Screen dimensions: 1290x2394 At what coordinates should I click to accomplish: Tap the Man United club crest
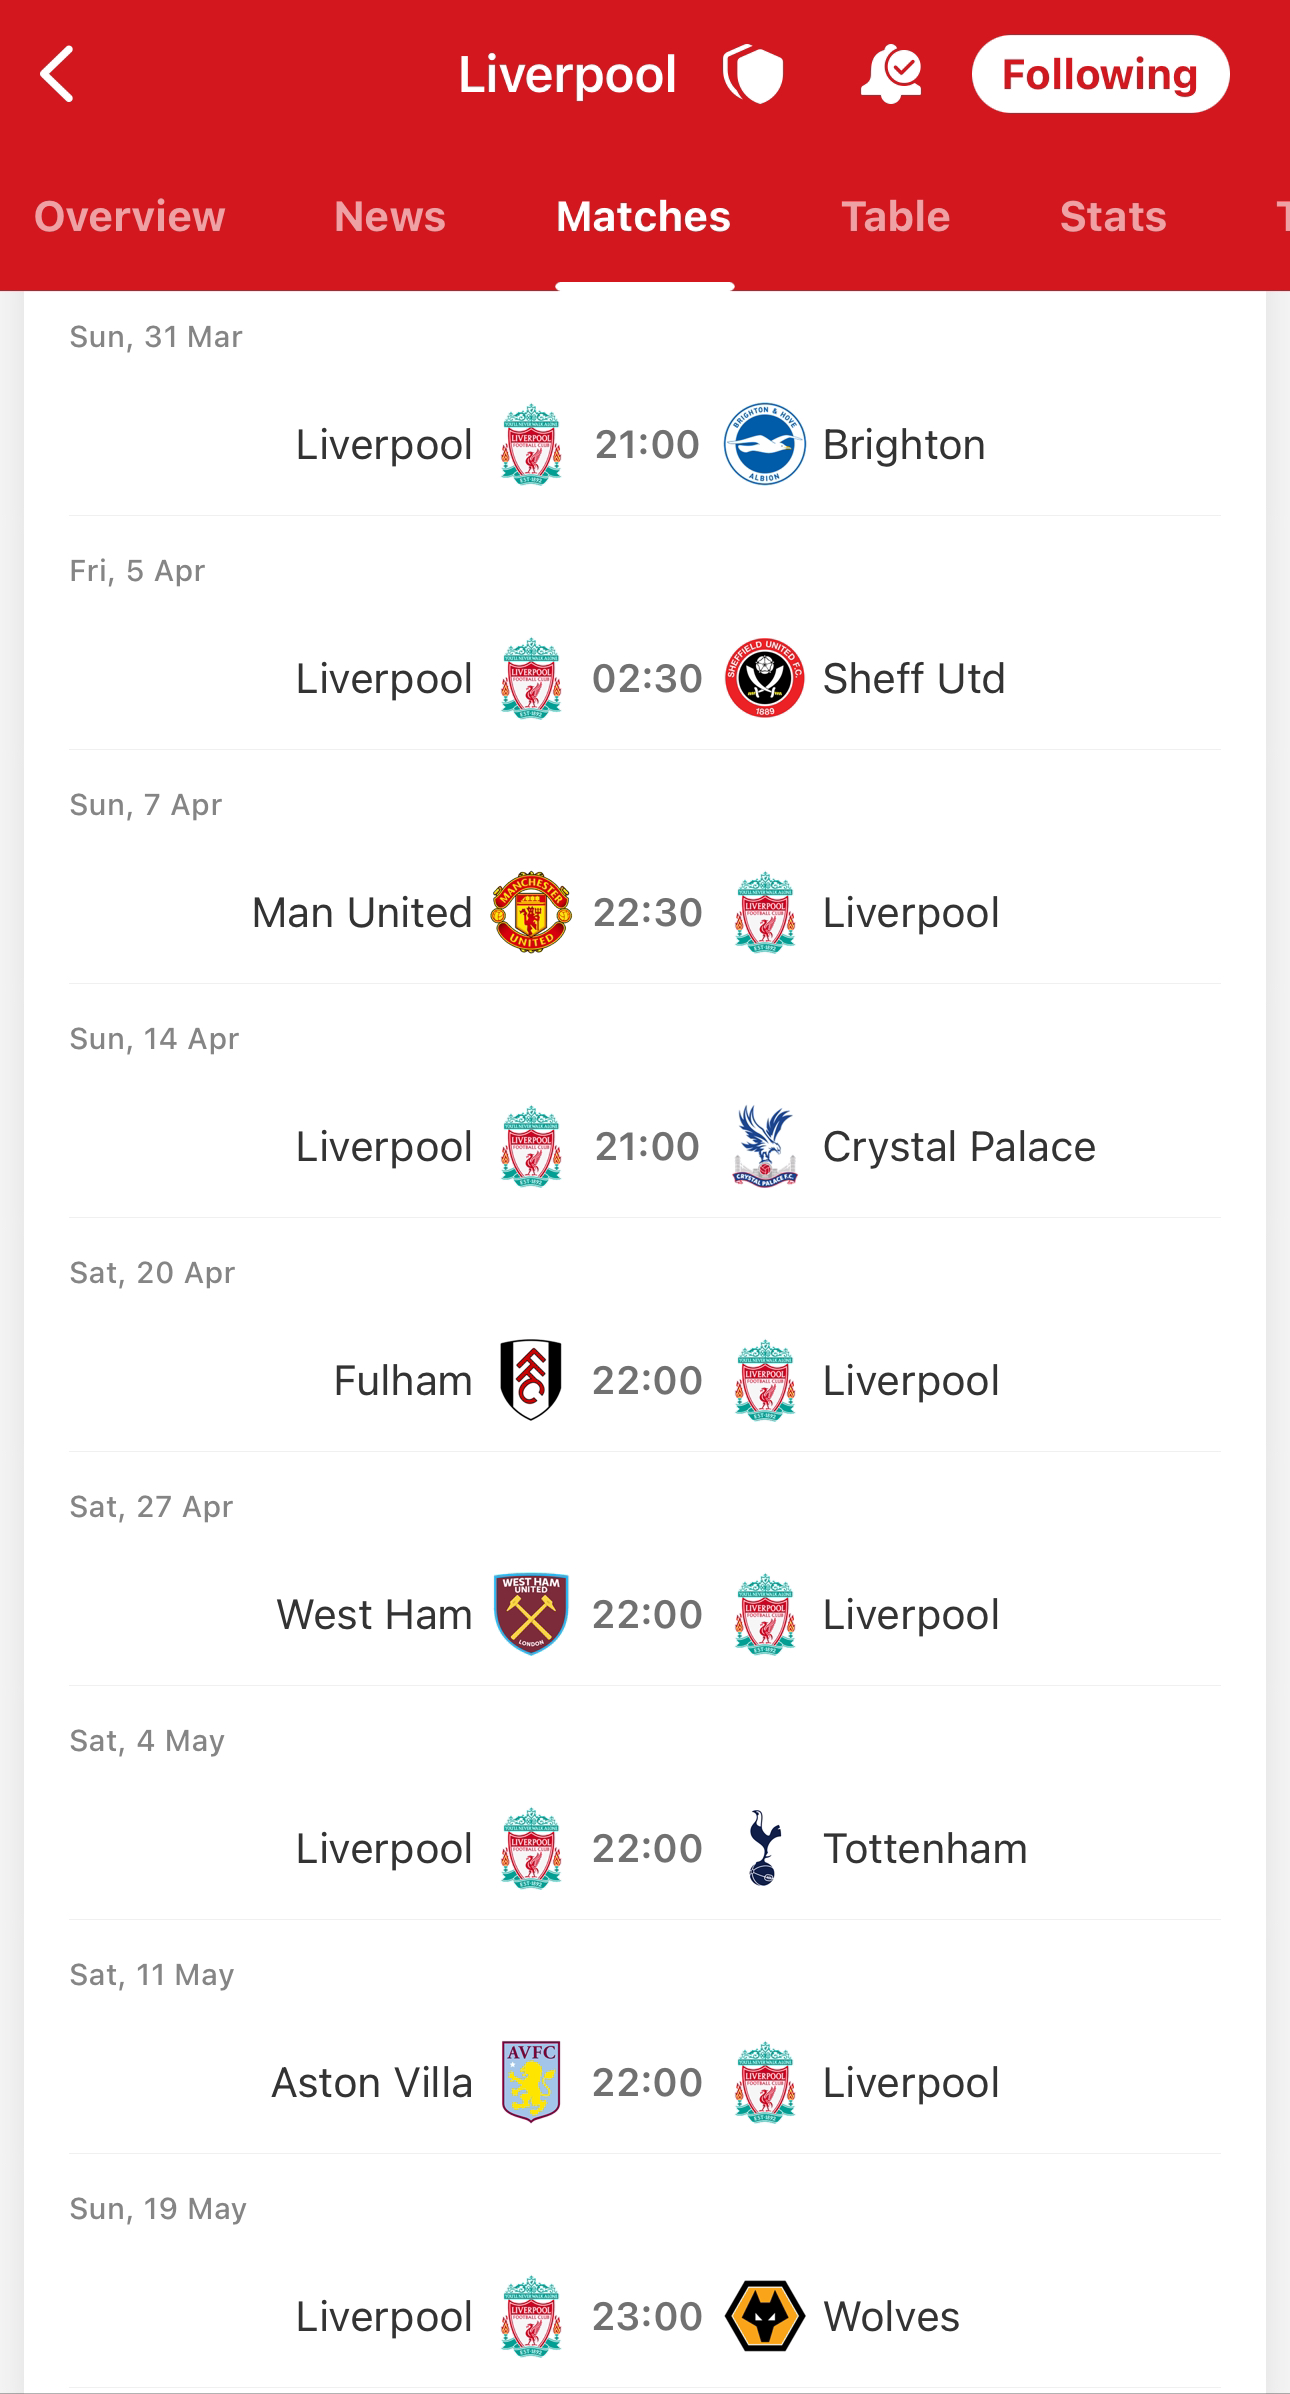[x=531, y=912]
